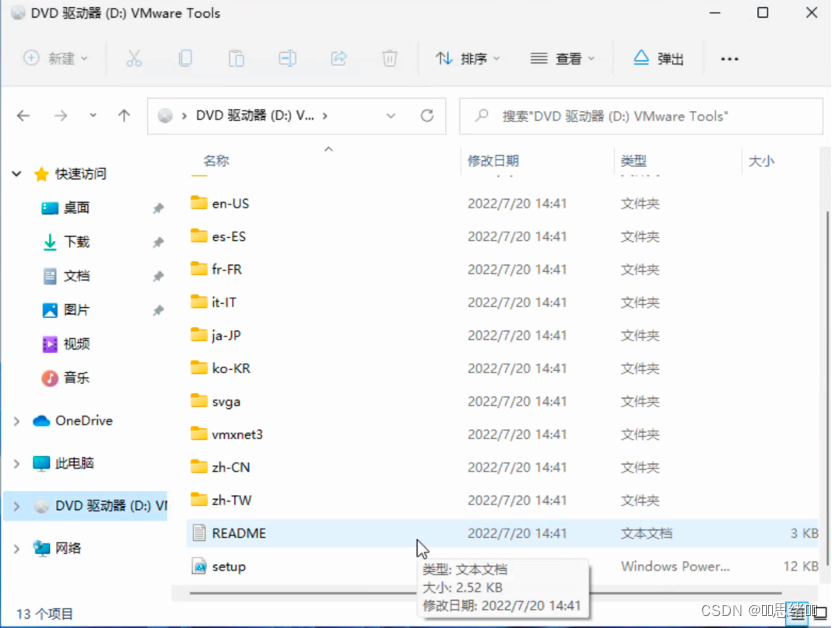Click the Share icon in toolbar

[x=339, y=58]
